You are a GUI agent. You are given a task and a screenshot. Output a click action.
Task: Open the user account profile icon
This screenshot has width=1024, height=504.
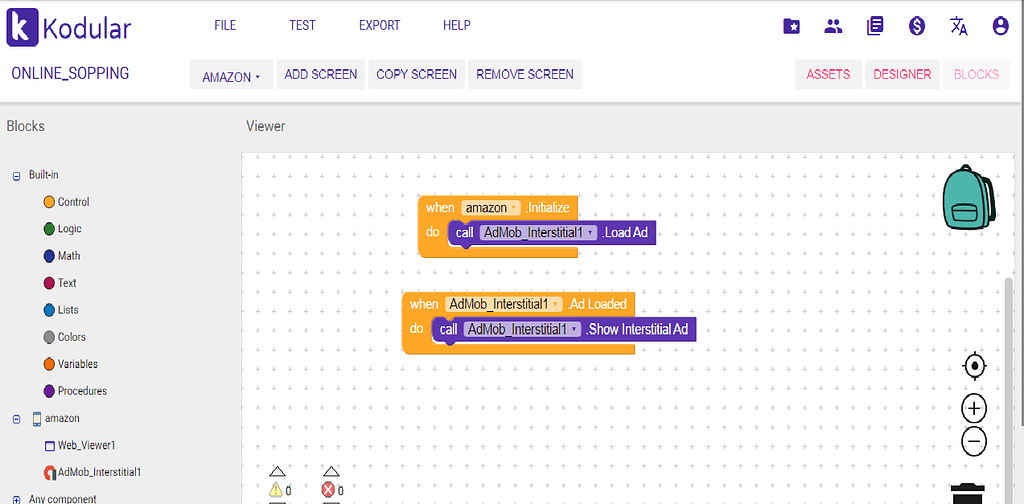[1000, 26]
